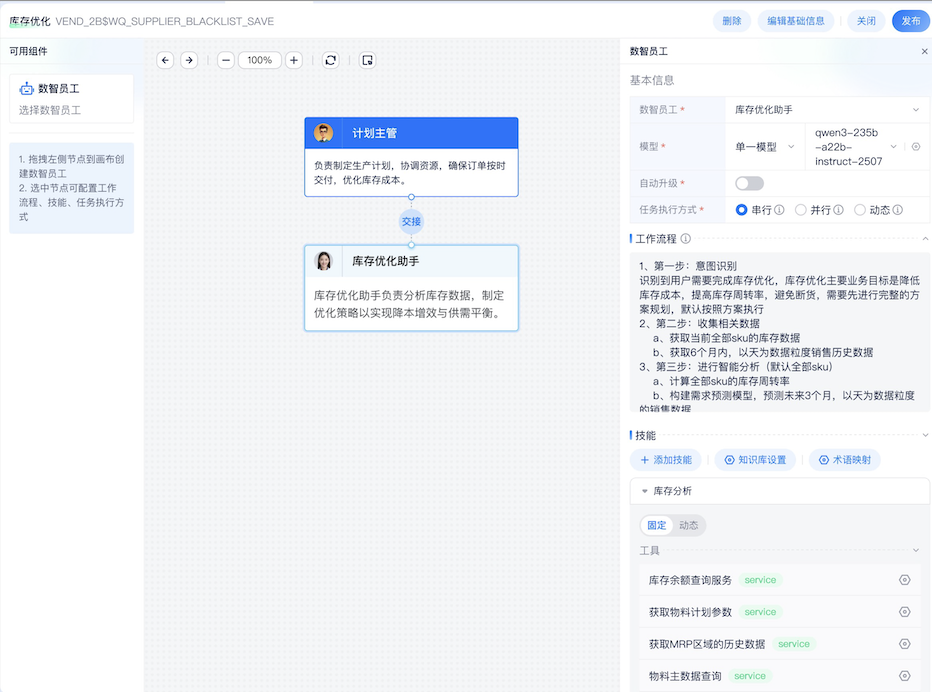This screenshot has height=692, width=932.
Task: Collapse the 库存分析 skill section
Action: click(643, 491)
